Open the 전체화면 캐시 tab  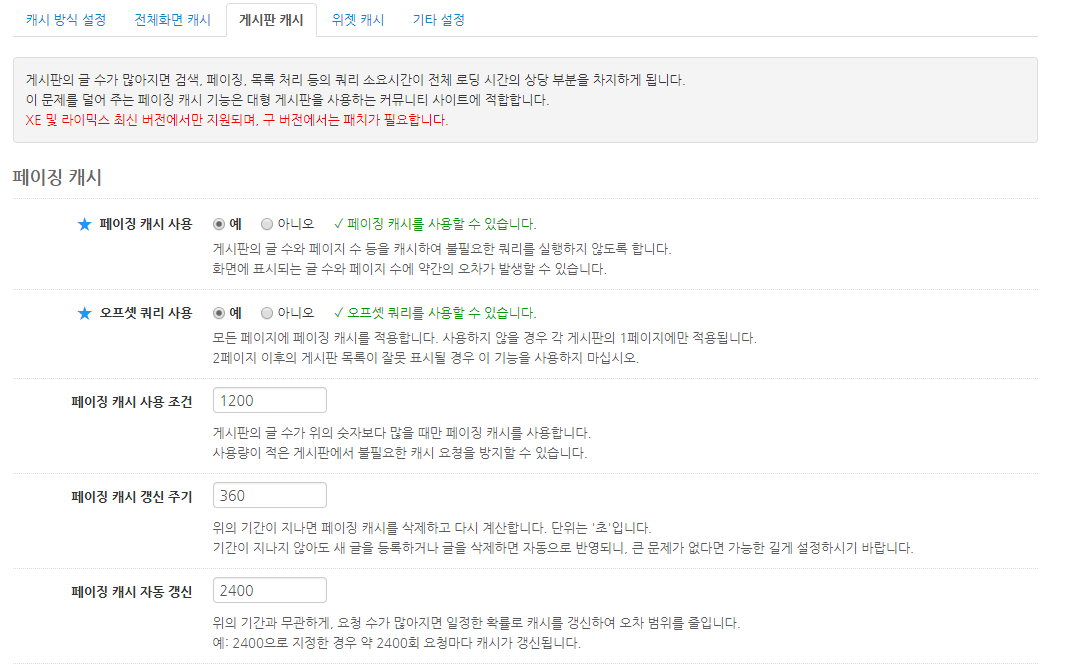pyautogui.click(x=171, y=19)
